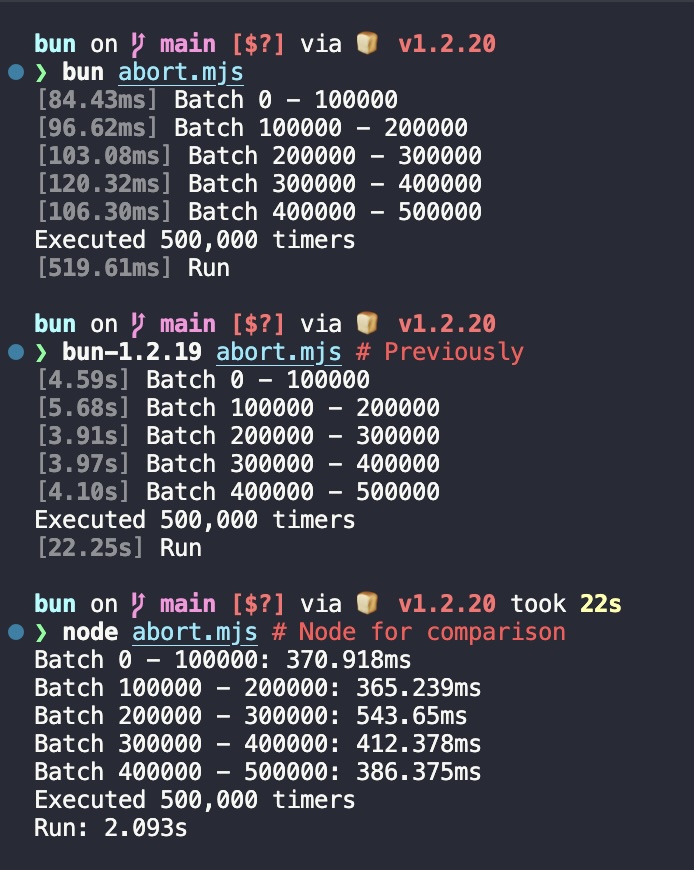The image size is (694, 870).
Task: Click the prompt chevron before 'node'
Action: tap(41, 632)
